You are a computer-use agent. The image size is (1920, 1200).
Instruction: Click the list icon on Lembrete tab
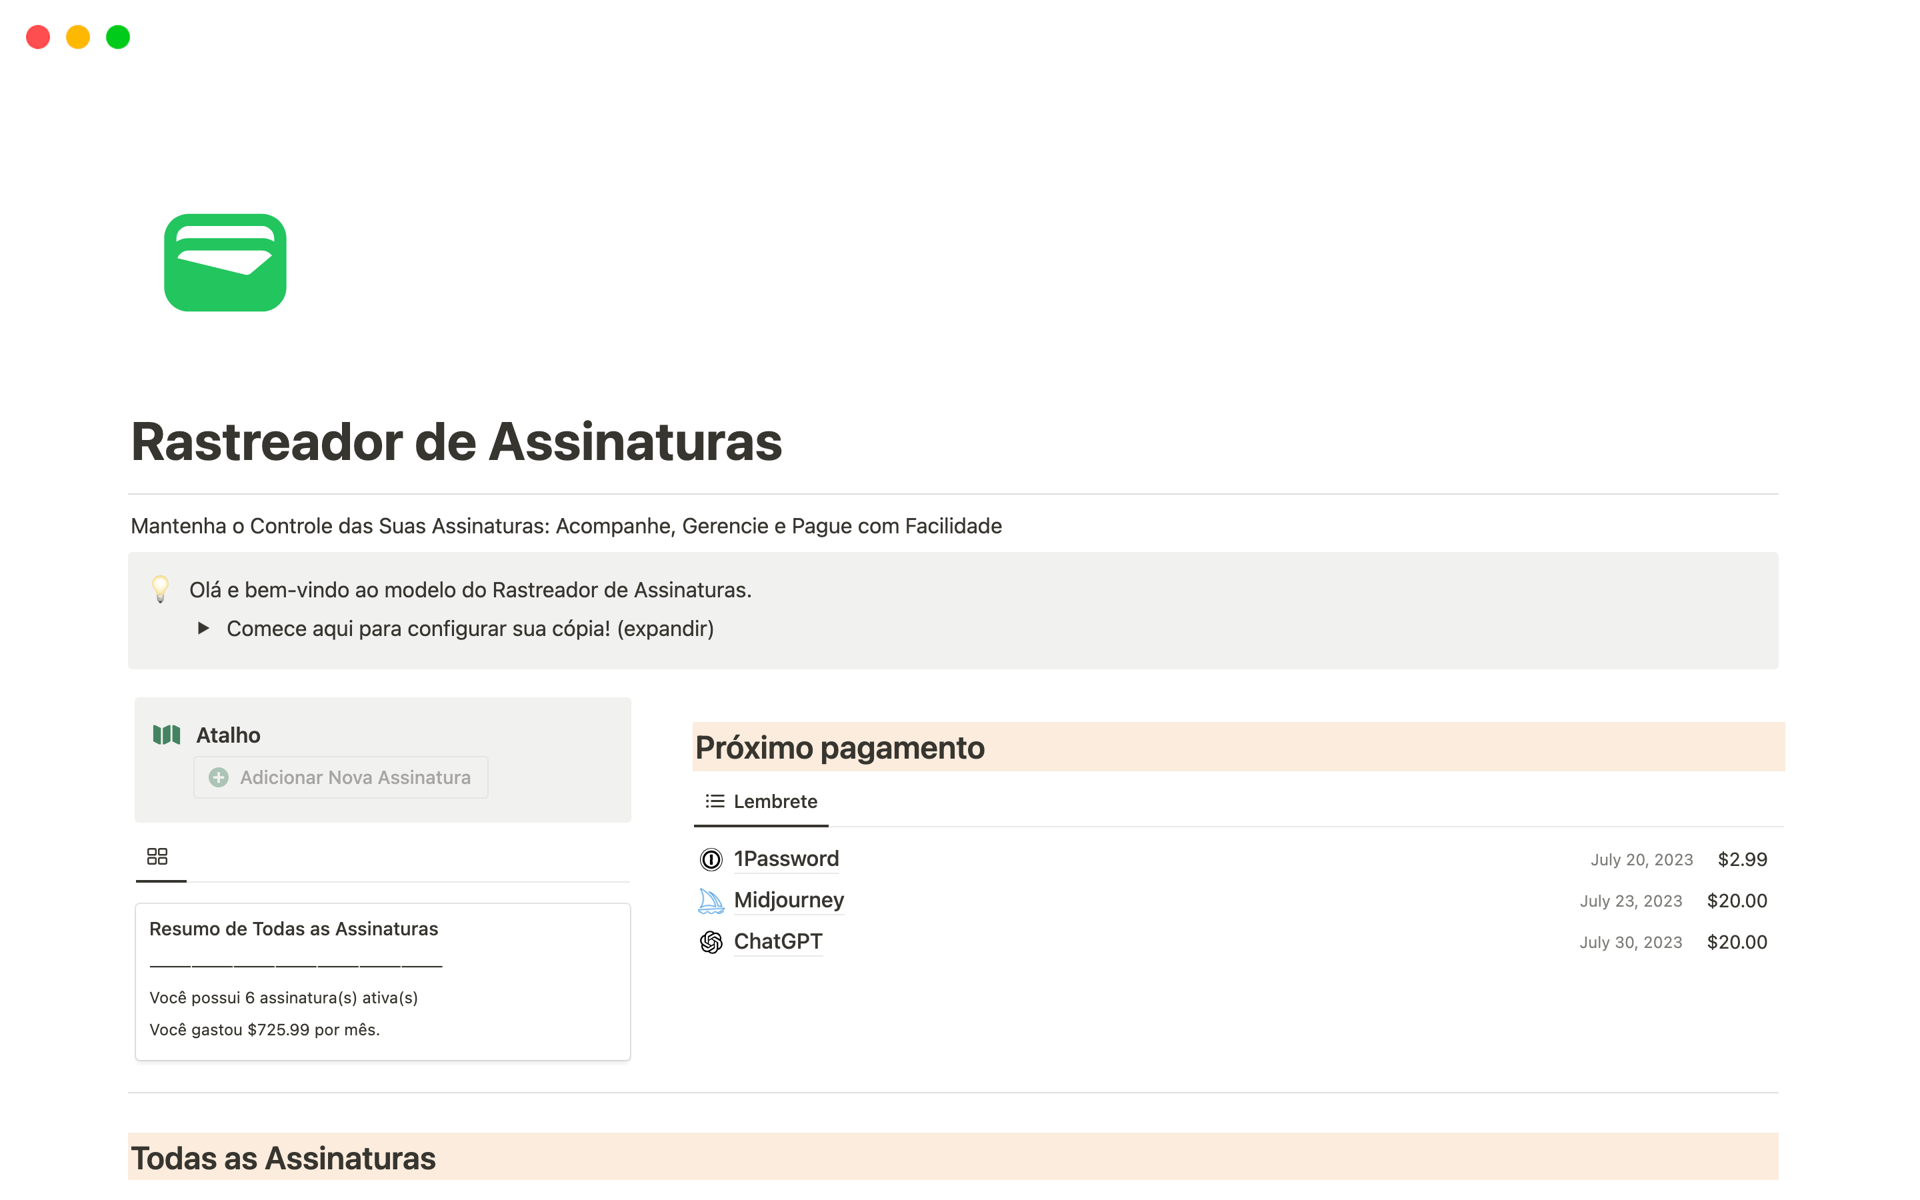pyautogui.click(x=714, y=801)
